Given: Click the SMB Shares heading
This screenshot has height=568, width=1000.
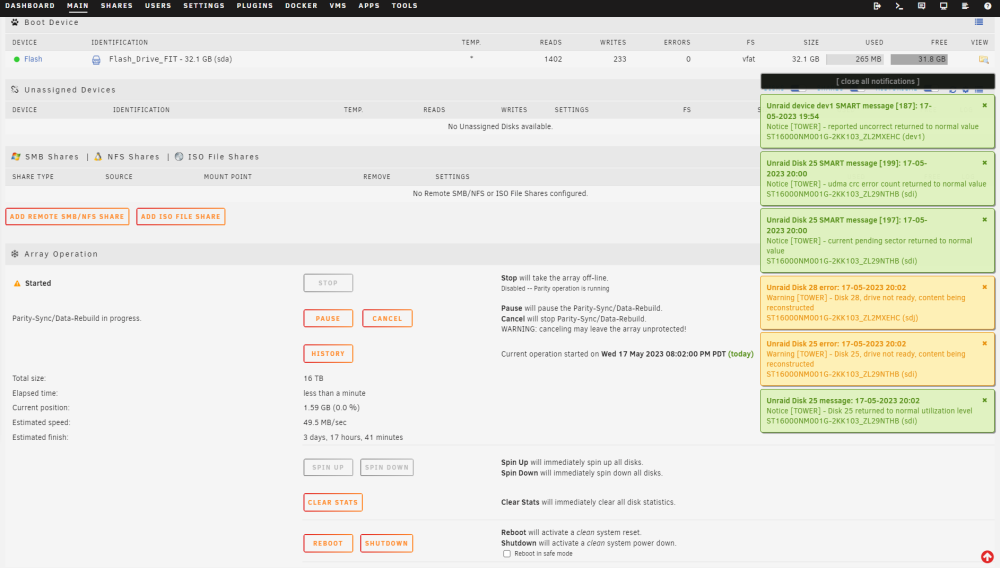Looking at the screenshot, I should tap(52, 157).
